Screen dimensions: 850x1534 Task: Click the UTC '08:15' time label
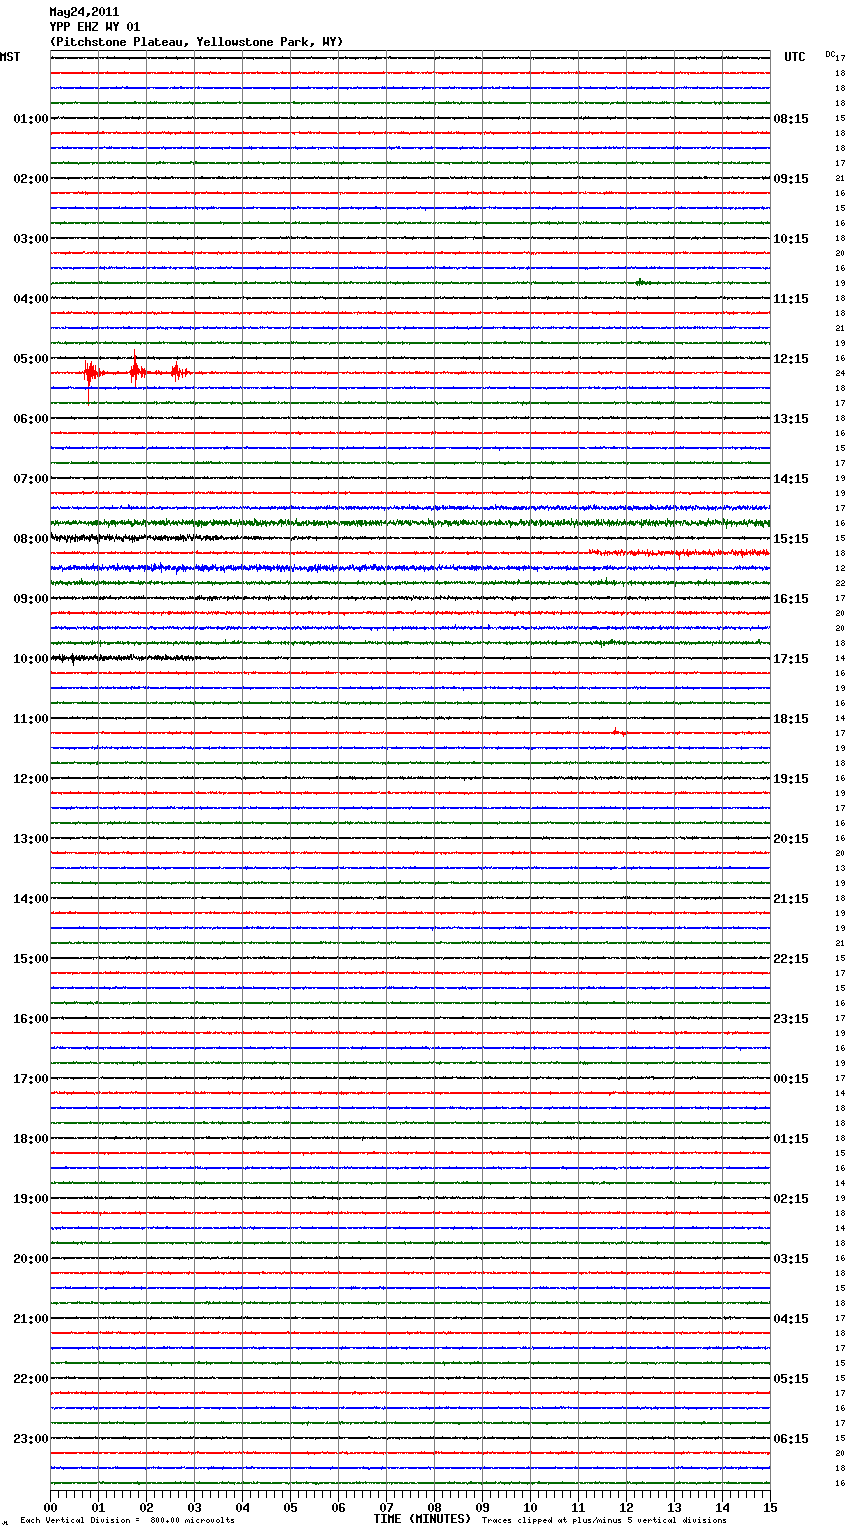pyautogui.click(x=791, y=119)
